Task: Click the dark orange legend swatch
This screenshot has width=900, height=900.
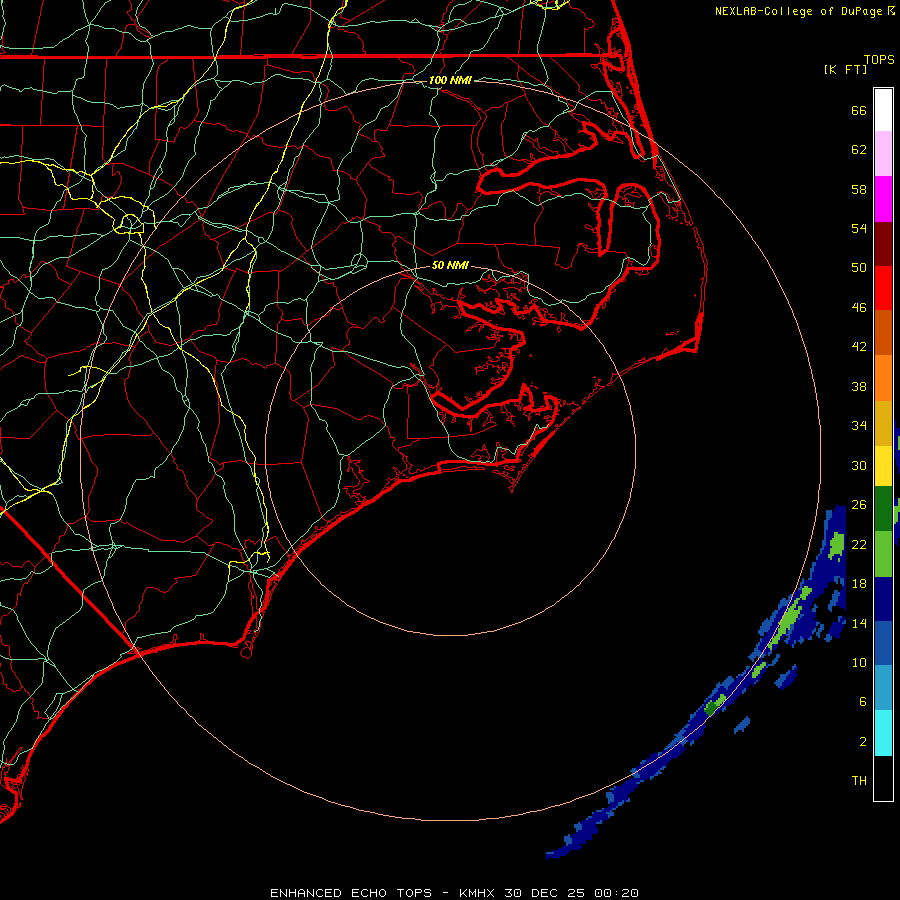Action: (883, 333)
